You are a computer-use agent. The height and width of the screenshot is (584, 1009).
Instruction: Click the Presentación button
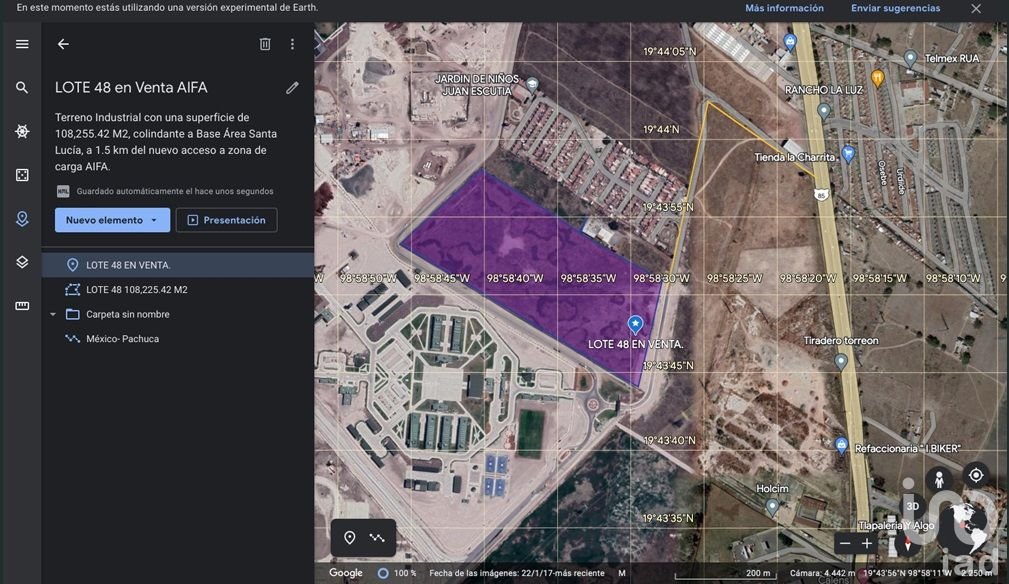coord(226,220)
